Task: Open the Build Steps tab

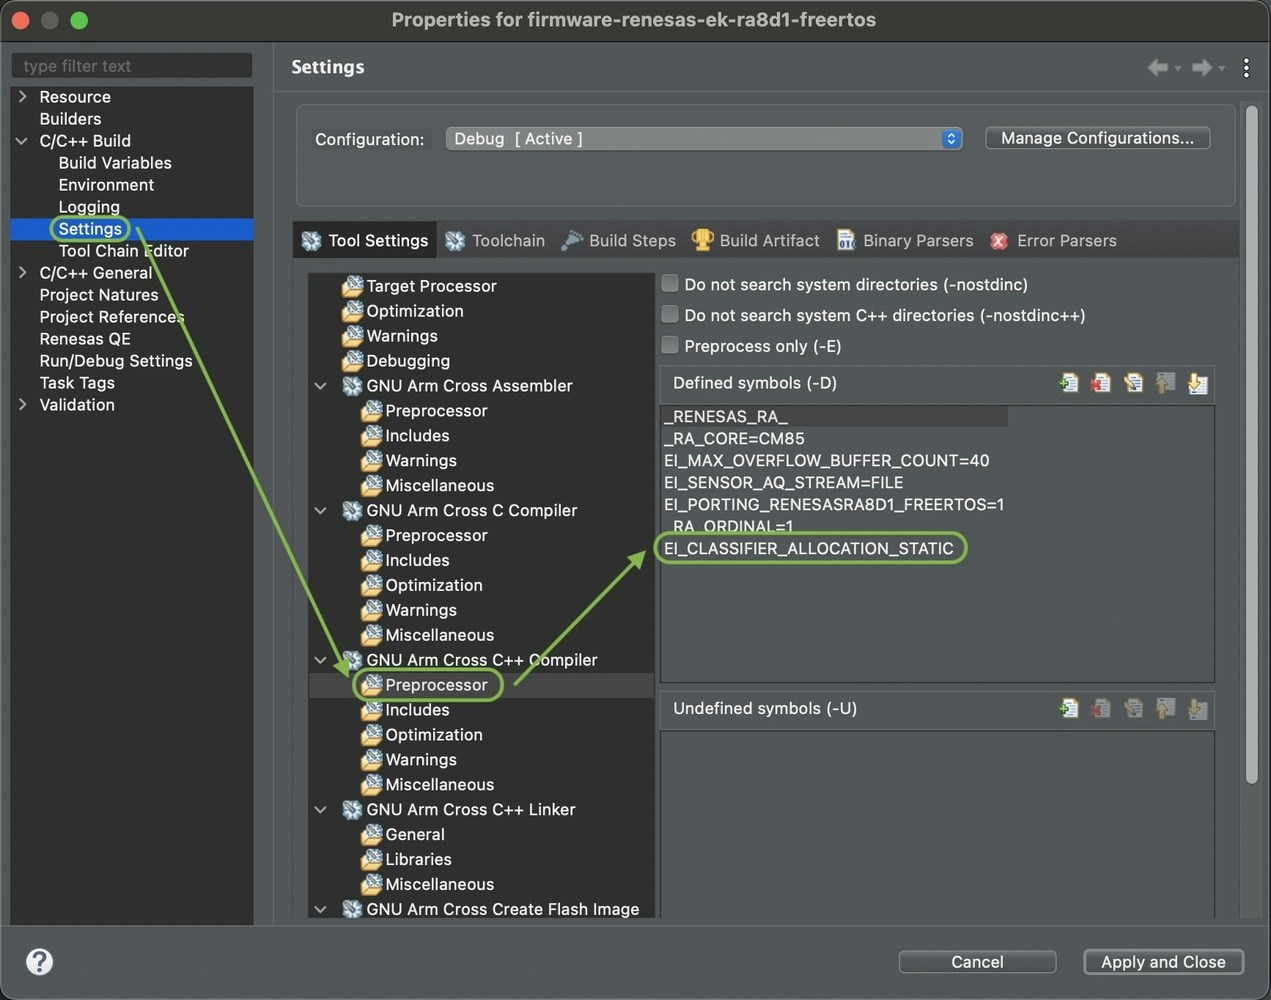Action: (619, 241)
